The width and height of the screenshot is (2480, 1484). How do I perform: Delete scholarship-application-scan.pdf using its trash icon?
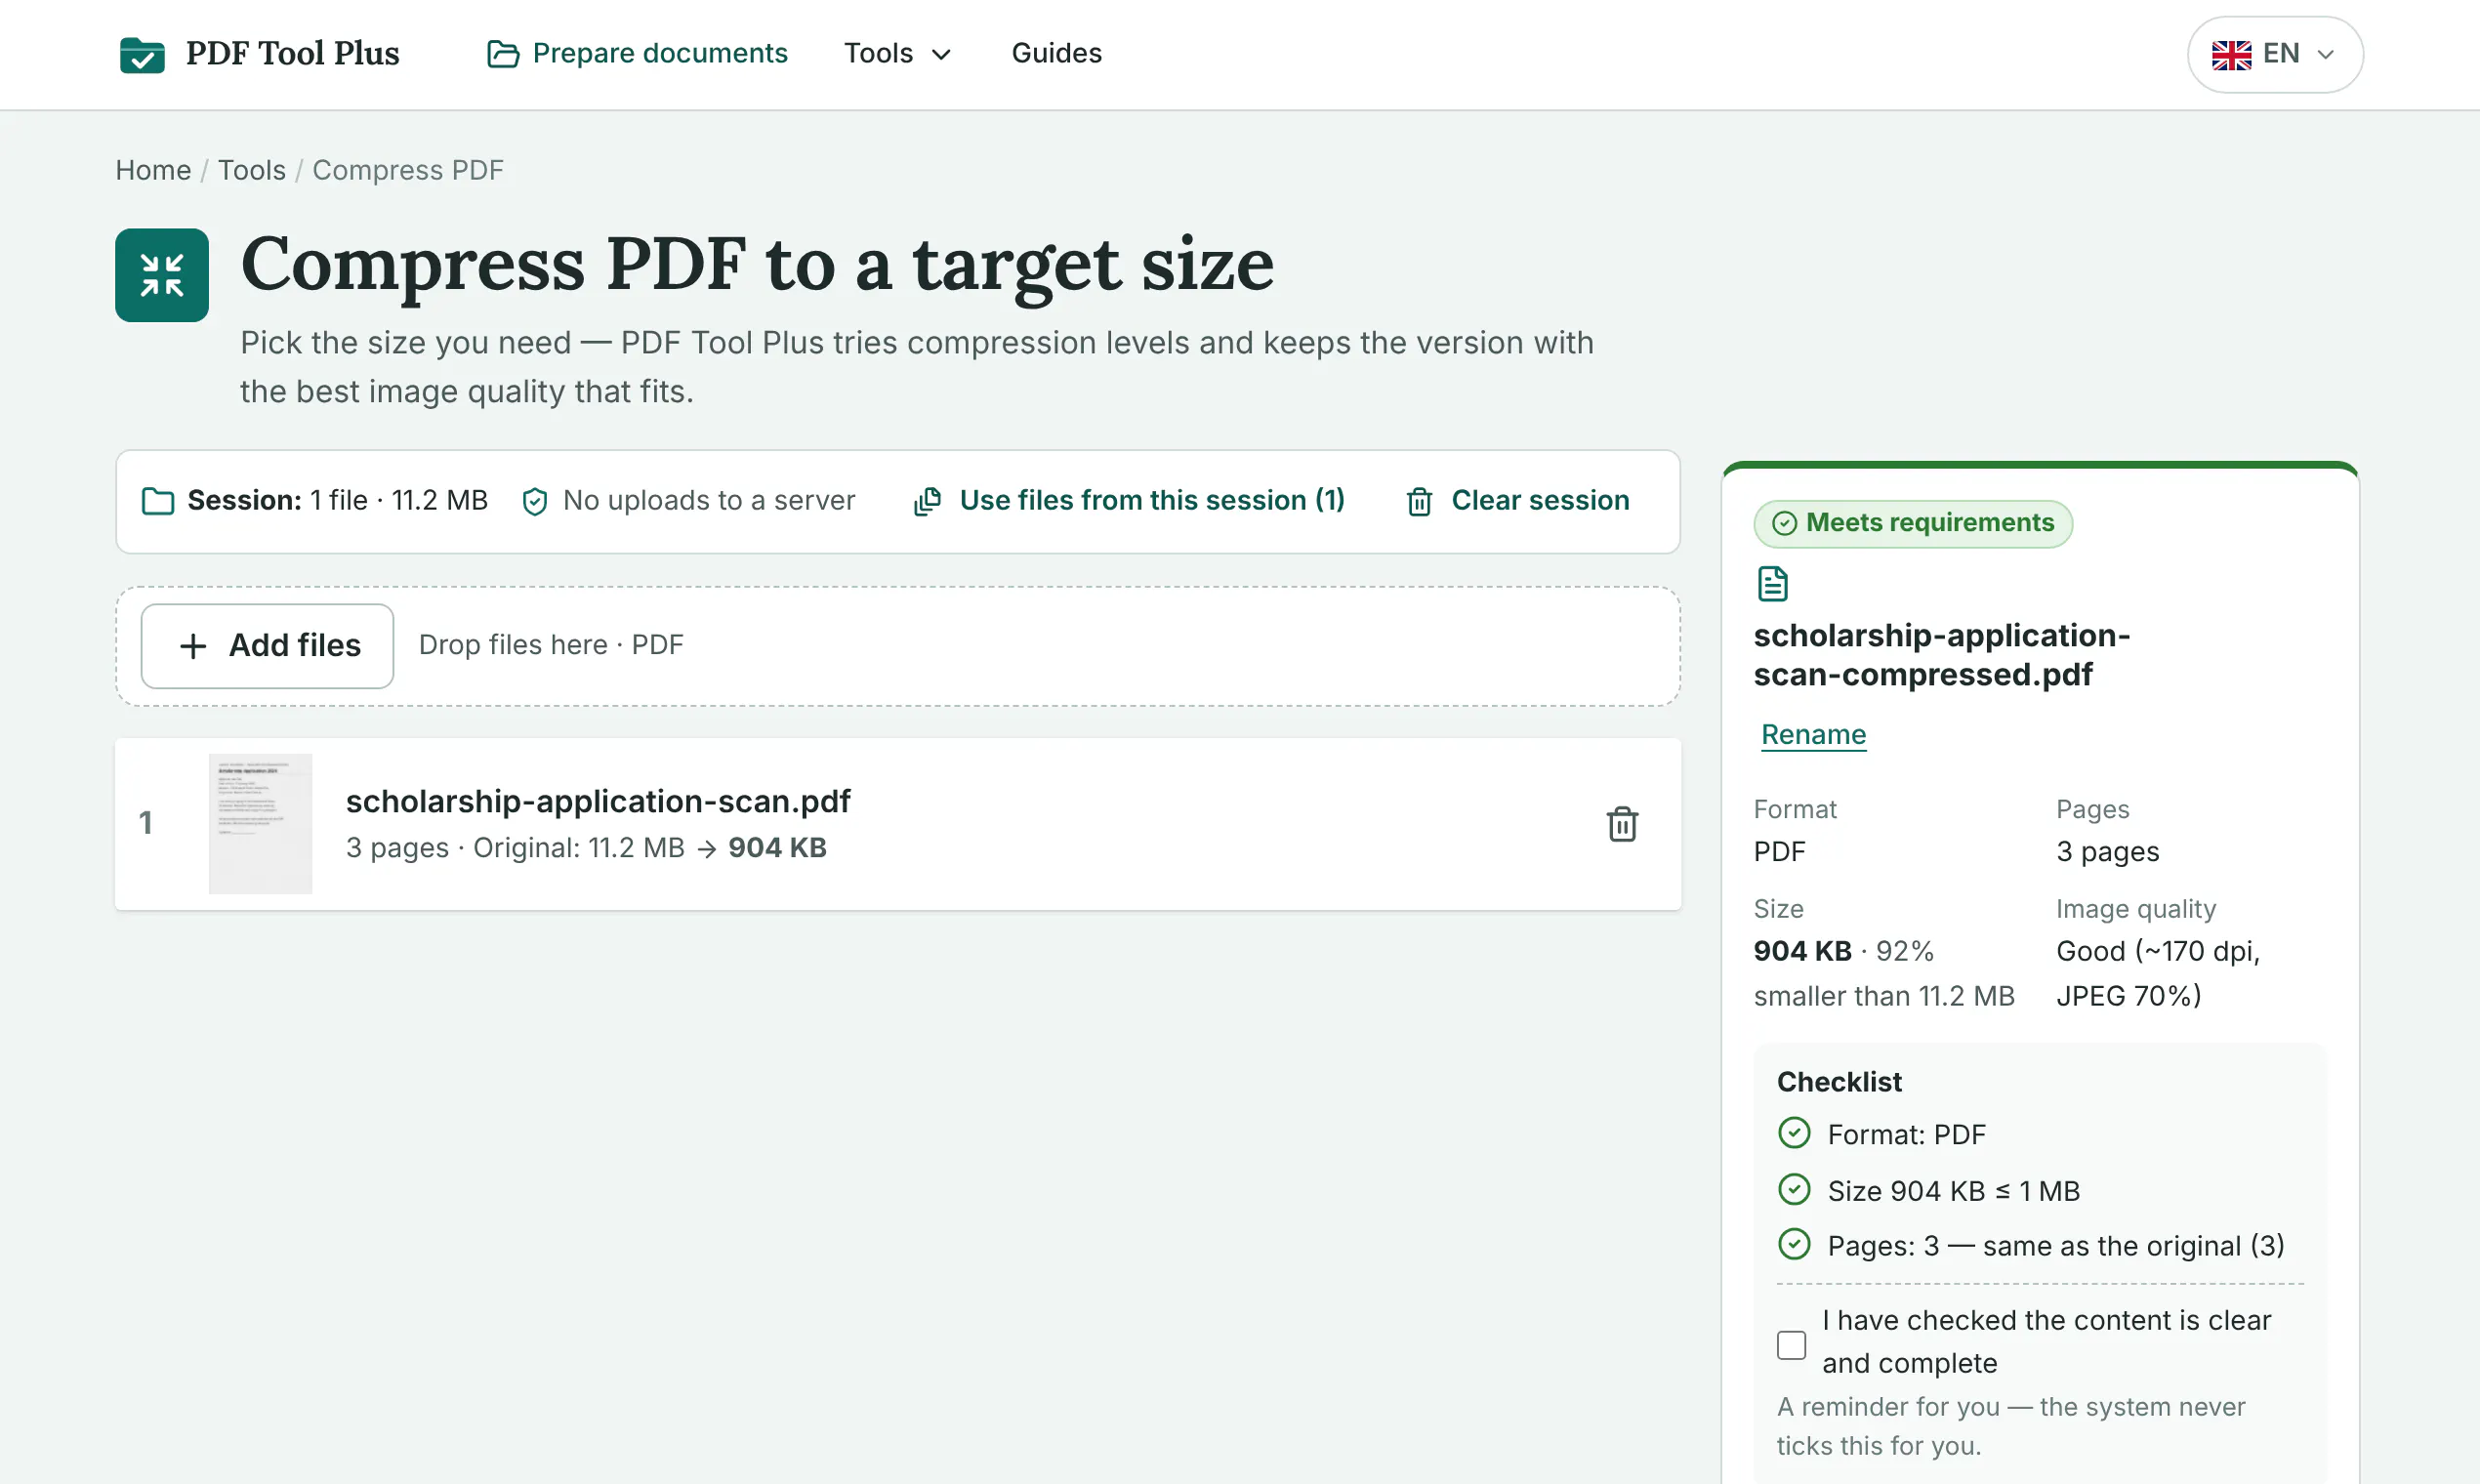pos(1622,824)
